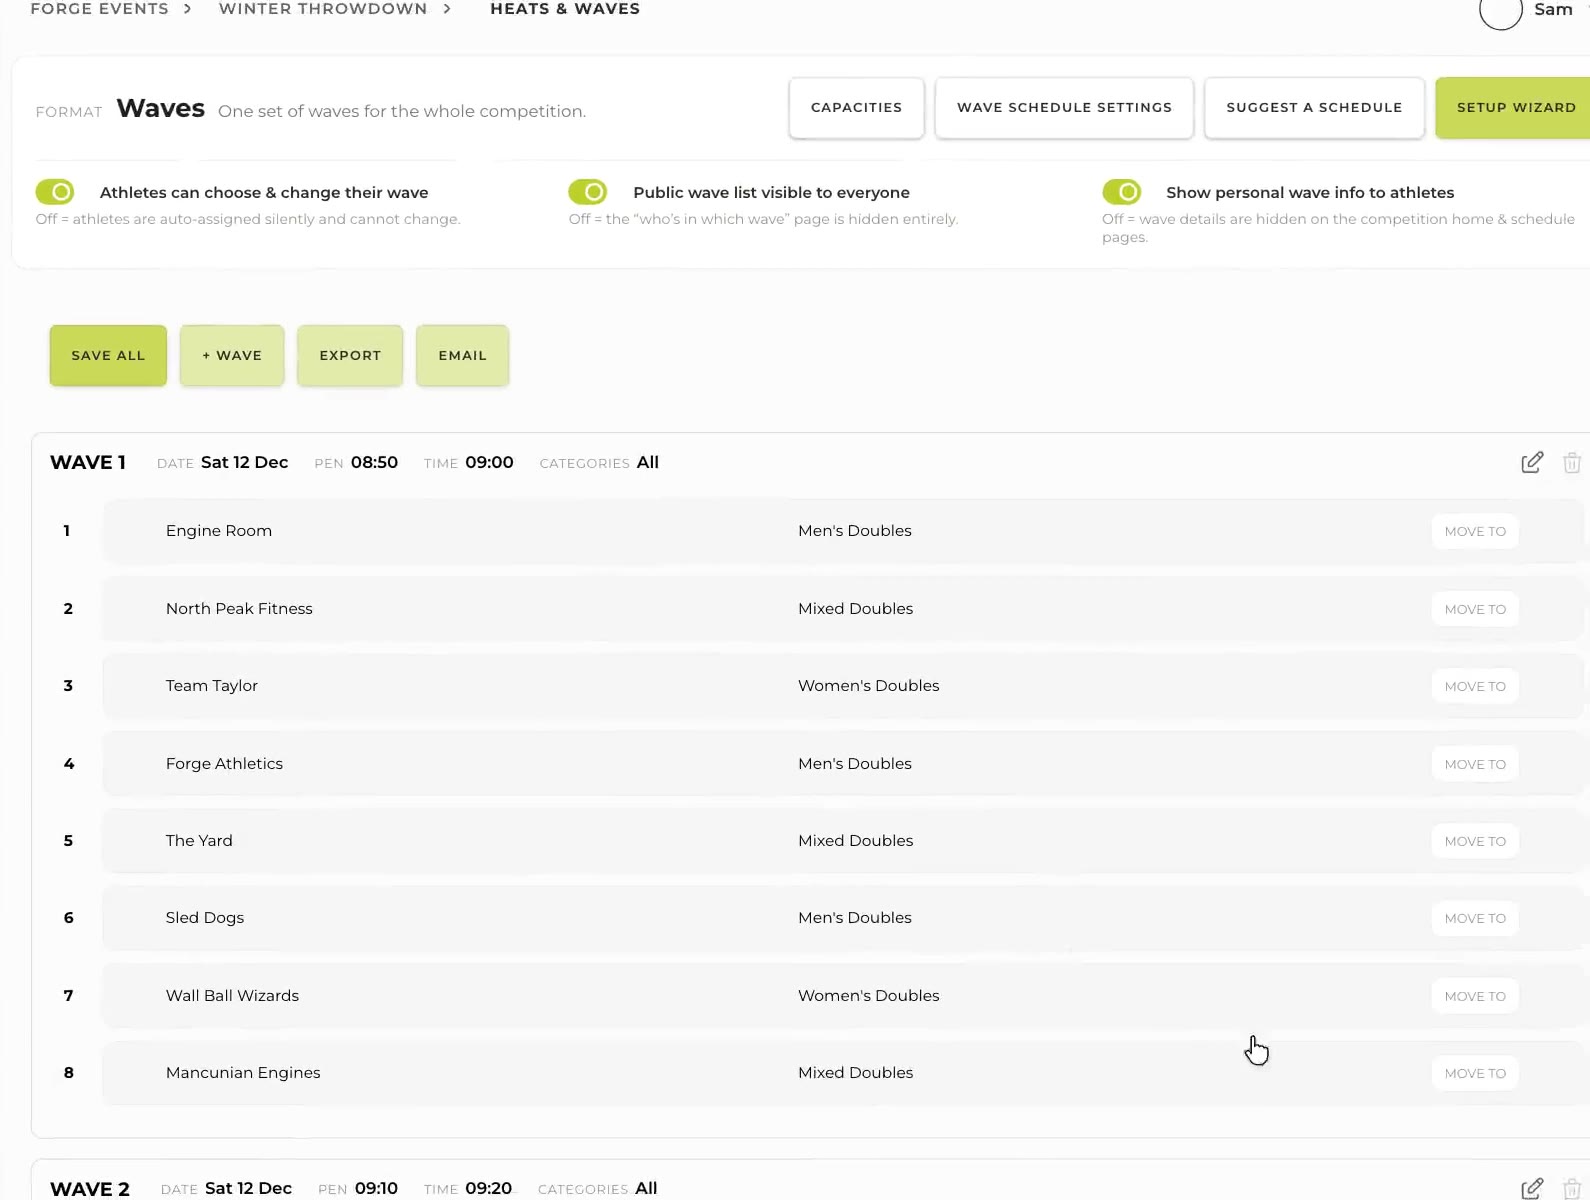
Task: Click Save All
Action: 108,355
